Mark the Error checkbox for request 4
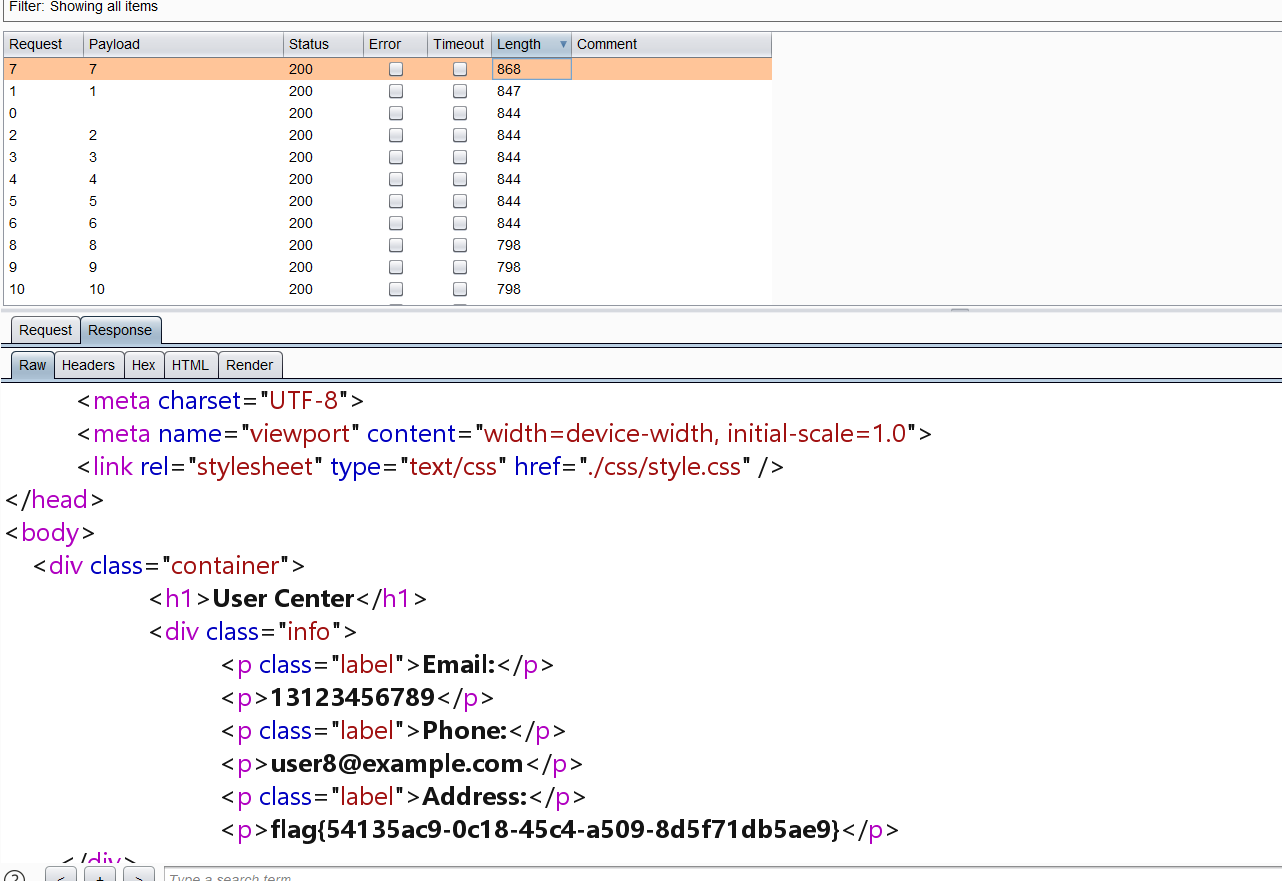Screen dimensions: 1282x881 click(396, 179)
